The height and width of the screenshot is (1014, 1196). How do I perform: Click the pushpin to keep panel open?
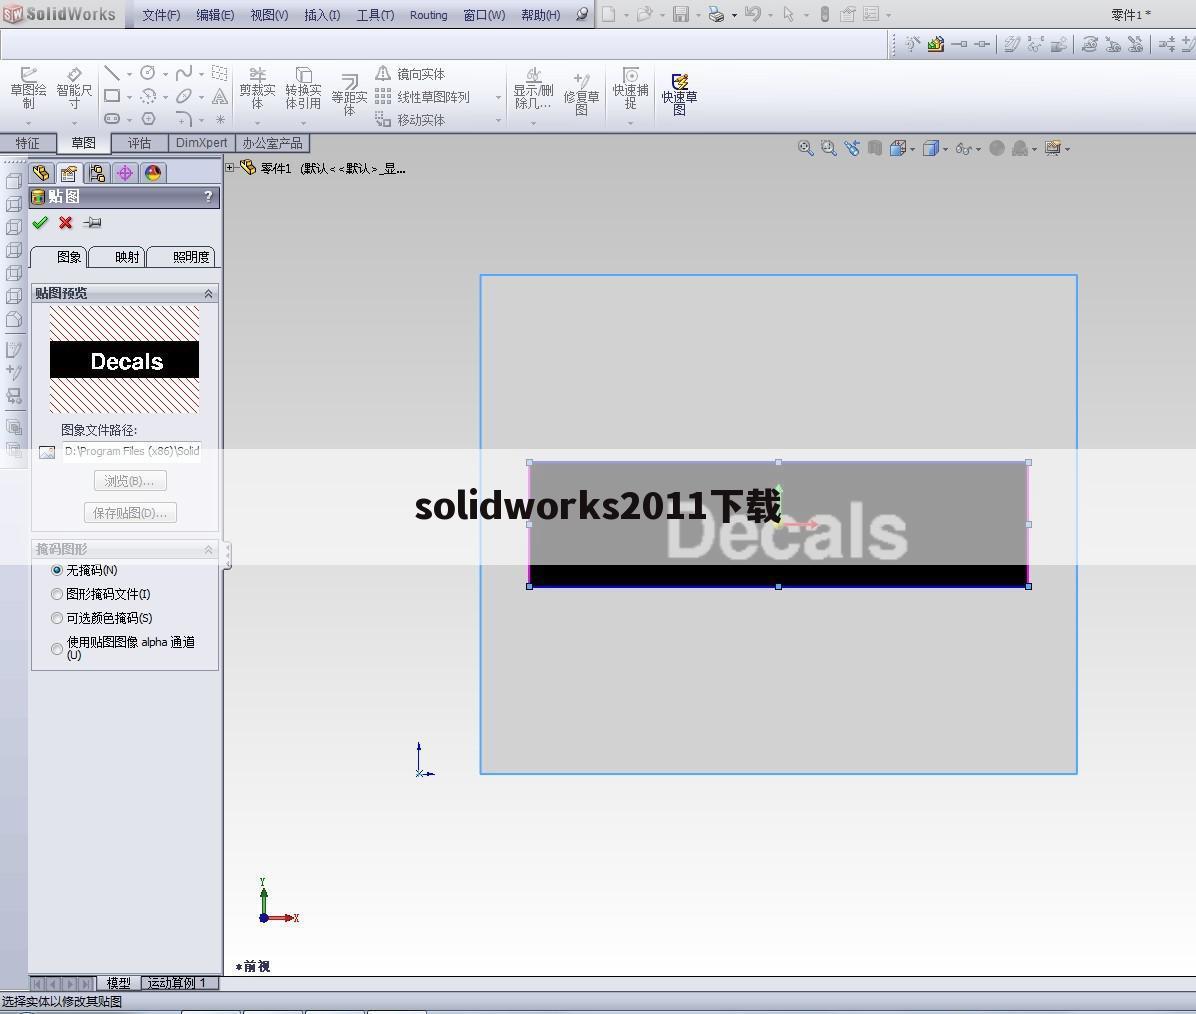coord(92,223)
